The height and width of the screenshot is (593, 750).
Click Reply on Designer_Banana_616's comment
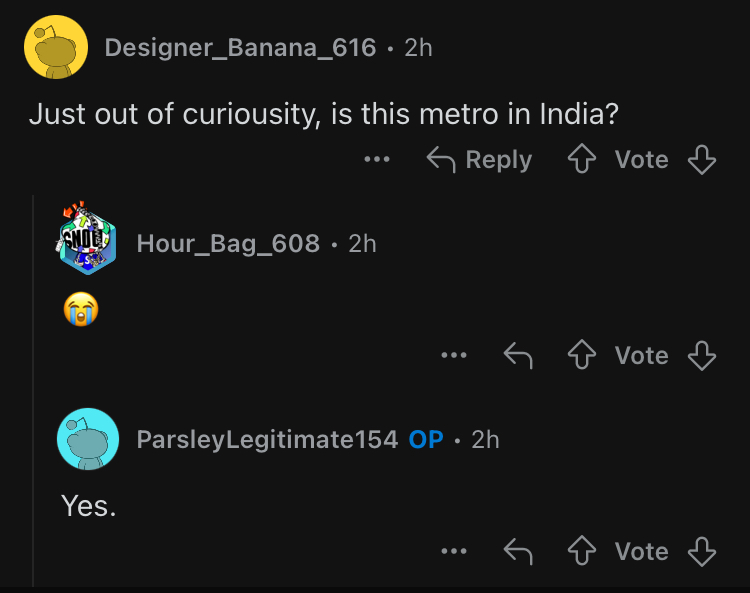(x=479, y=160)
